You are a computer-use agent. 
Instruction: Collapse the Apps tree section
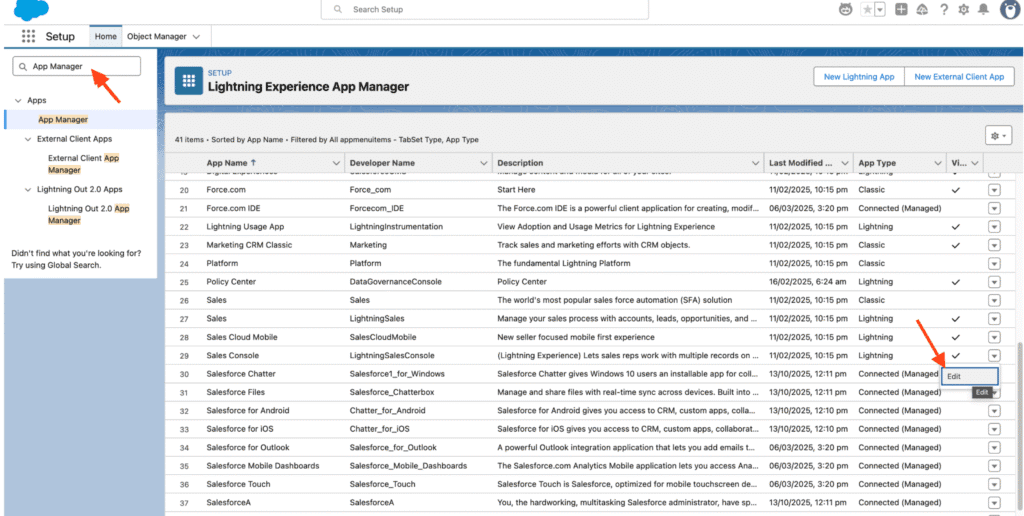[18, 101]
